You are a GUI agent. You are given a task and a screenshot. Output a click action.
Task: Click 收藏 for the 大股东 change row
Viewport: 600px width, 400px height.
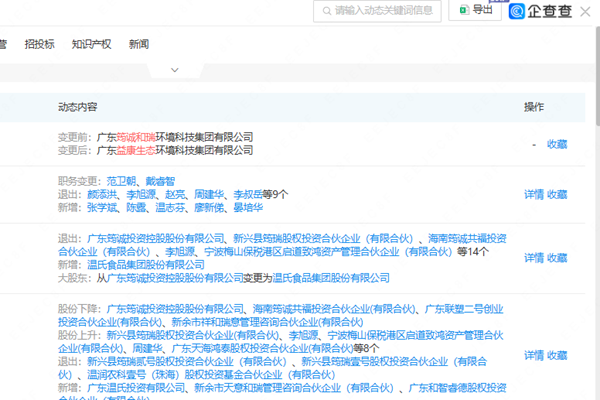coord(557,258)
